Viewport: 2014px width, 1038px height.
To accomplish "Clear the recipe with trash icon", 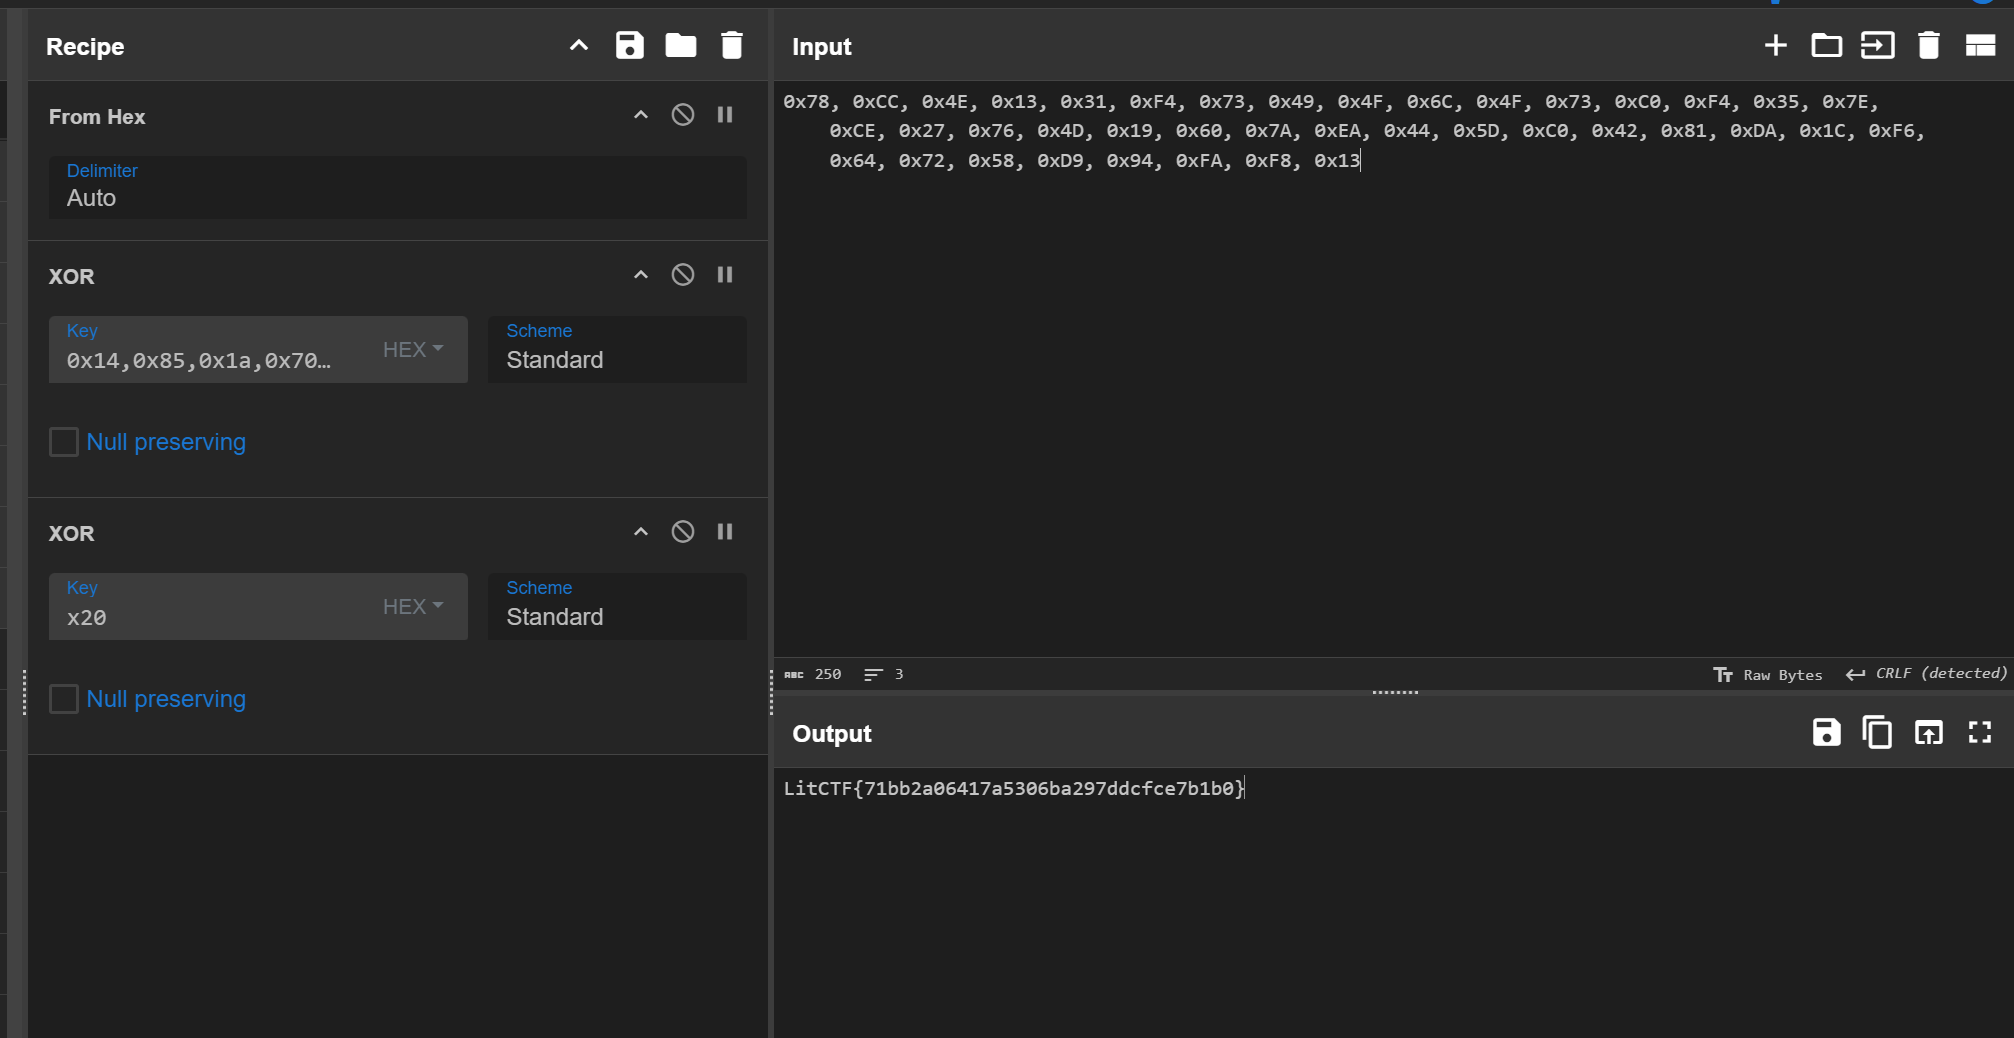I will pyautogui.click(x=732, y=46).
